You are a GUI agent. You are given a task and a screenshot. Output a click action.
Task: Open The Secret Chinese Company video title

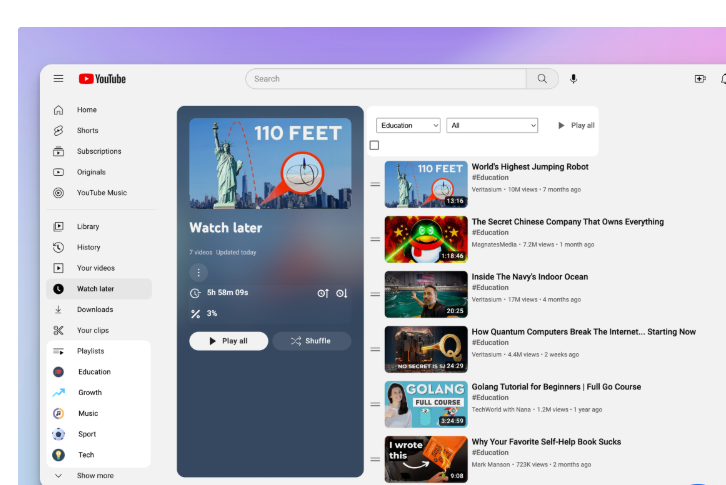coord(568,222)
